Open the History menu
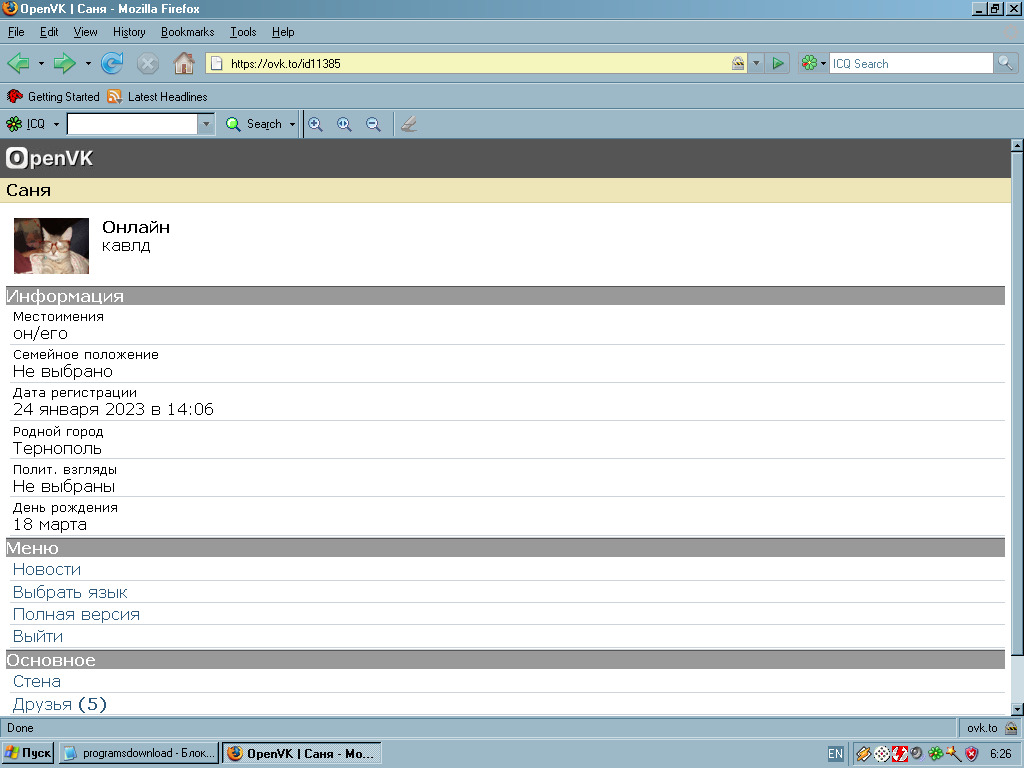Viewport: 1024px width, 768px height. point(129,32)
